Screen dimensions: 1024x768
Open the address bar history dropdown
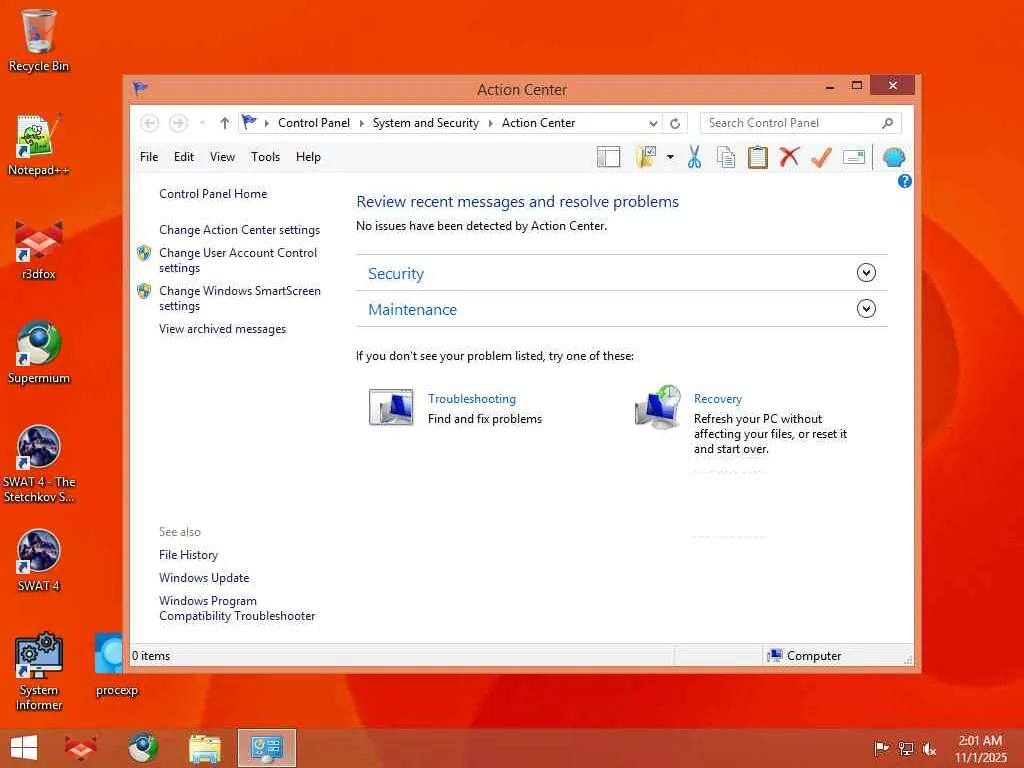click(x=652, y=123)
